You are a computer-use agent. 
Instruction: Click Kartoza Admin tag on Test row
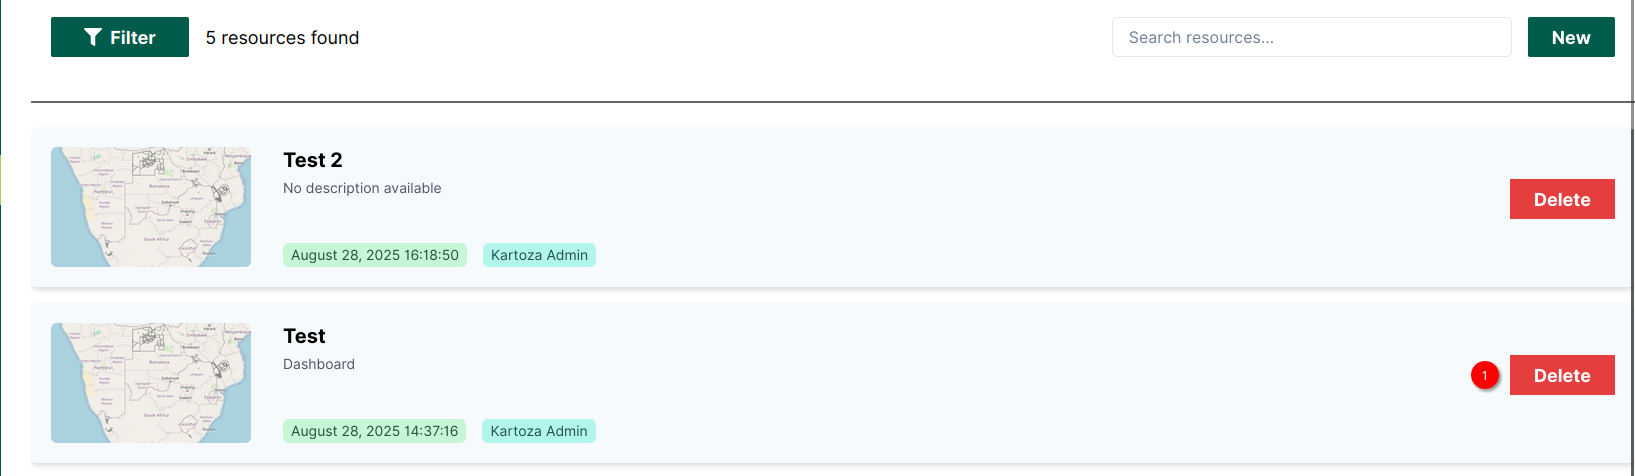coord(539,431)
